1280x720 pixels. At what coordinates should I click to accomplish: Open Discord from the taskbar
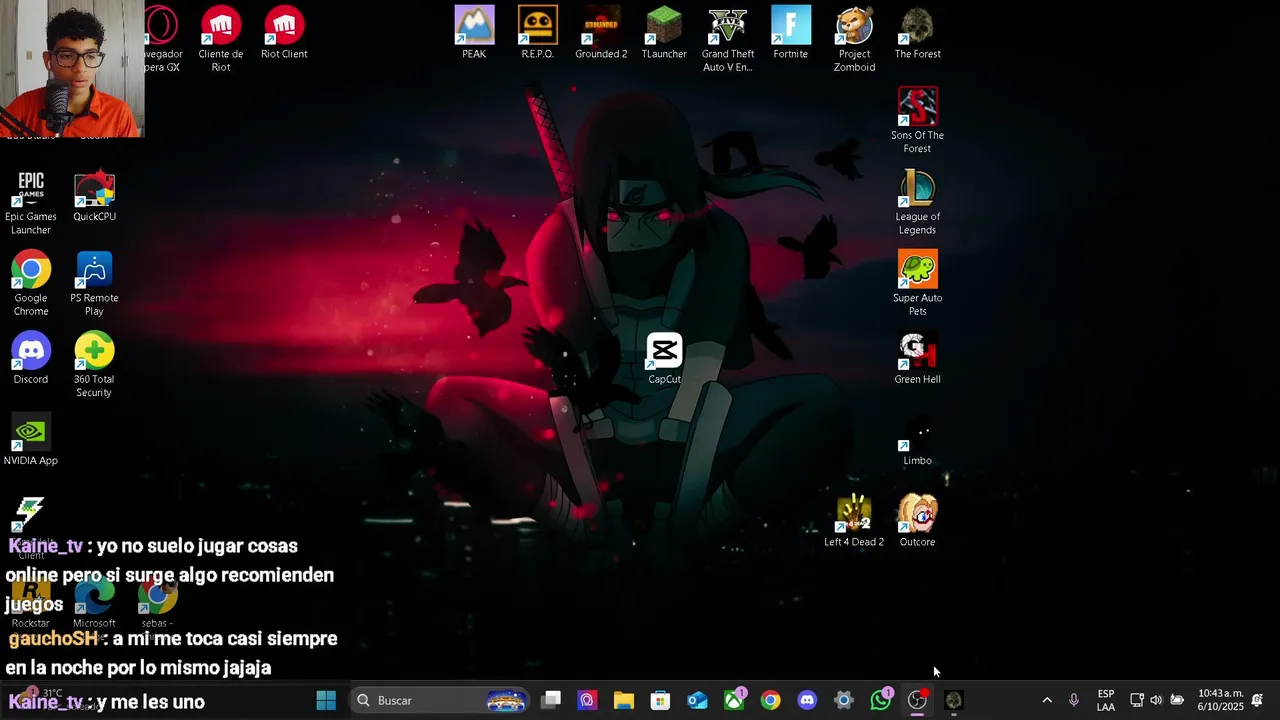click(x=807, y=700)
